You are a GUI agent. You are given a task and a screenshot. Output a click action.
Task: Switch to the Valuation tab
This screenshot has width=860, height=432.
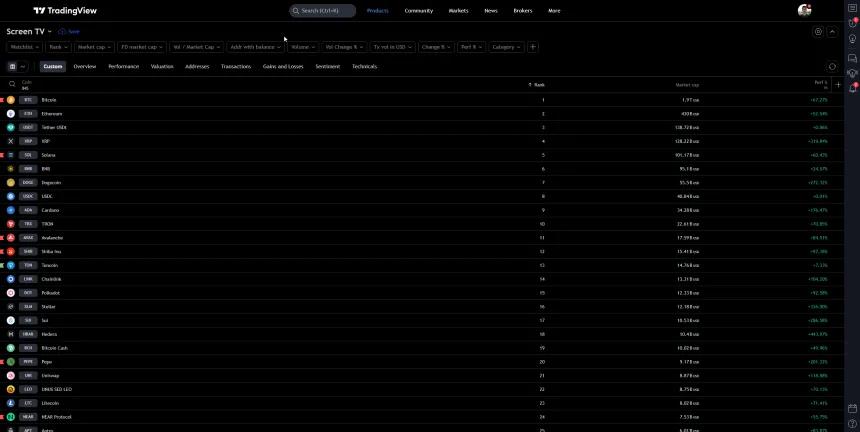pos(162,66)
